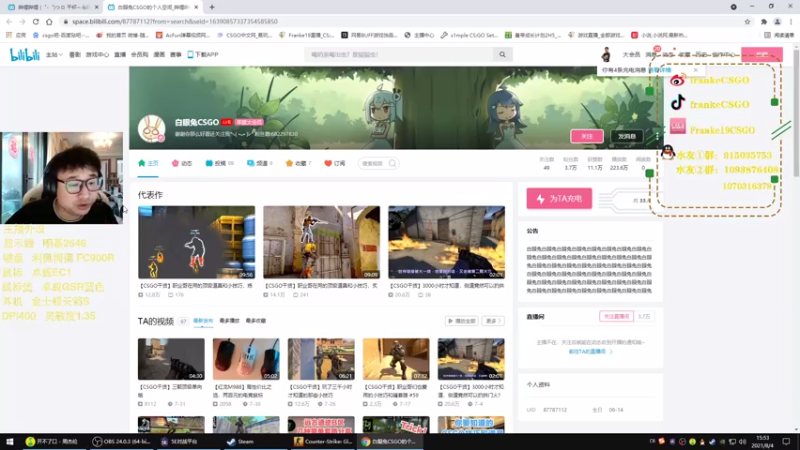The image size is (800, 450).
Task: Click the Windows Start button
Action: [x=9, y=441]
